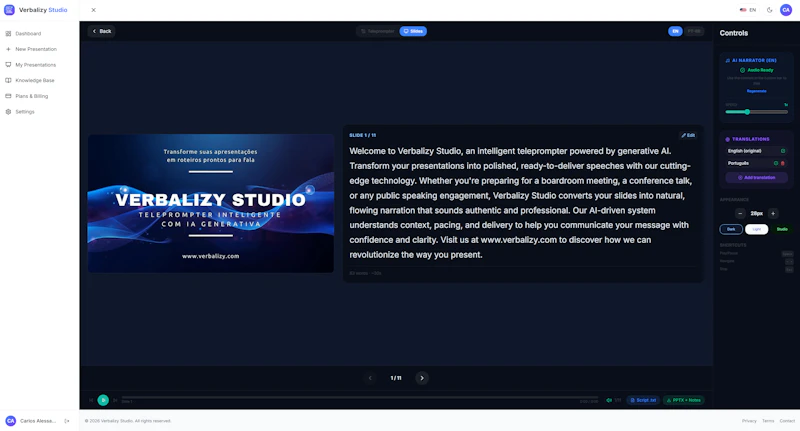
Task: Increase font size with plus button
Action: (x=773, y=214)
